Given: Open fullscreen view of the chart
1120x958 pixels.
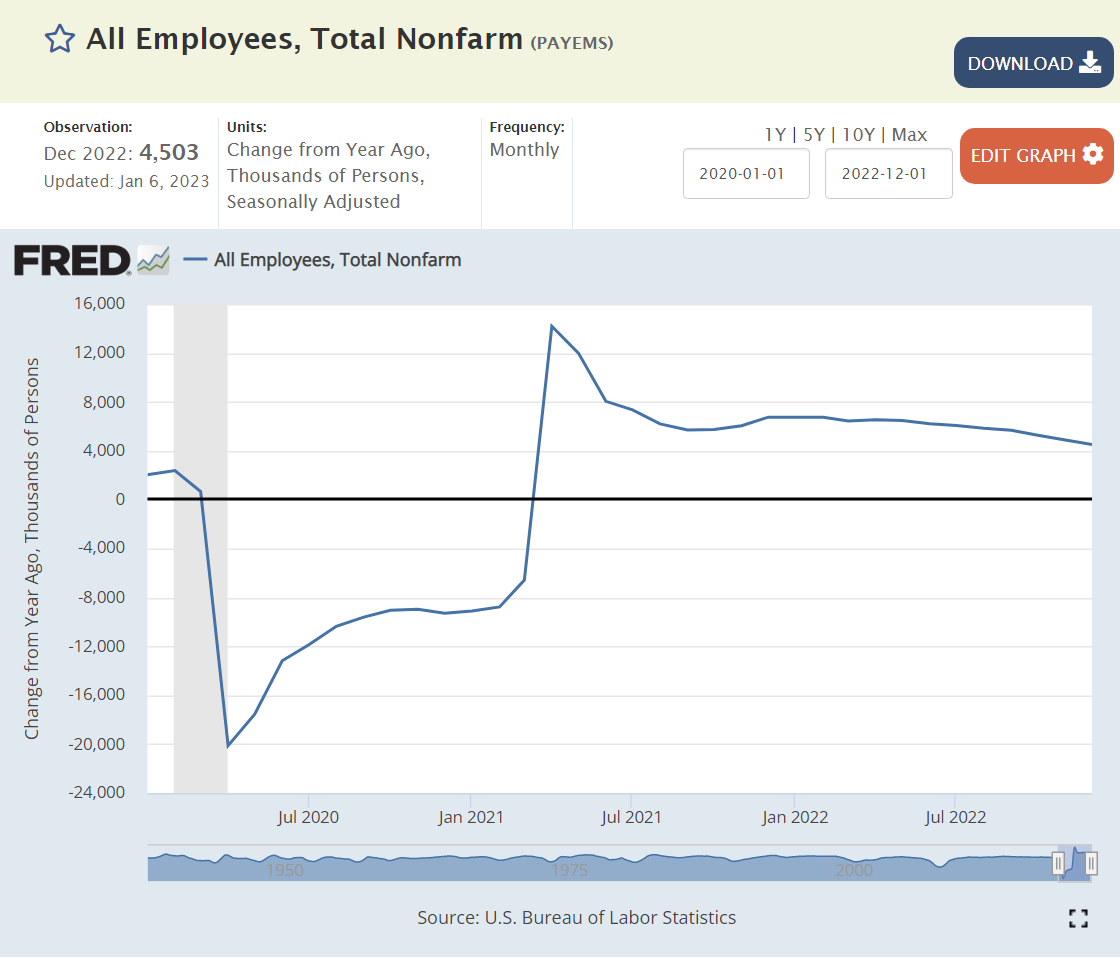Looking at the screenshot, I should [1078, 918].
